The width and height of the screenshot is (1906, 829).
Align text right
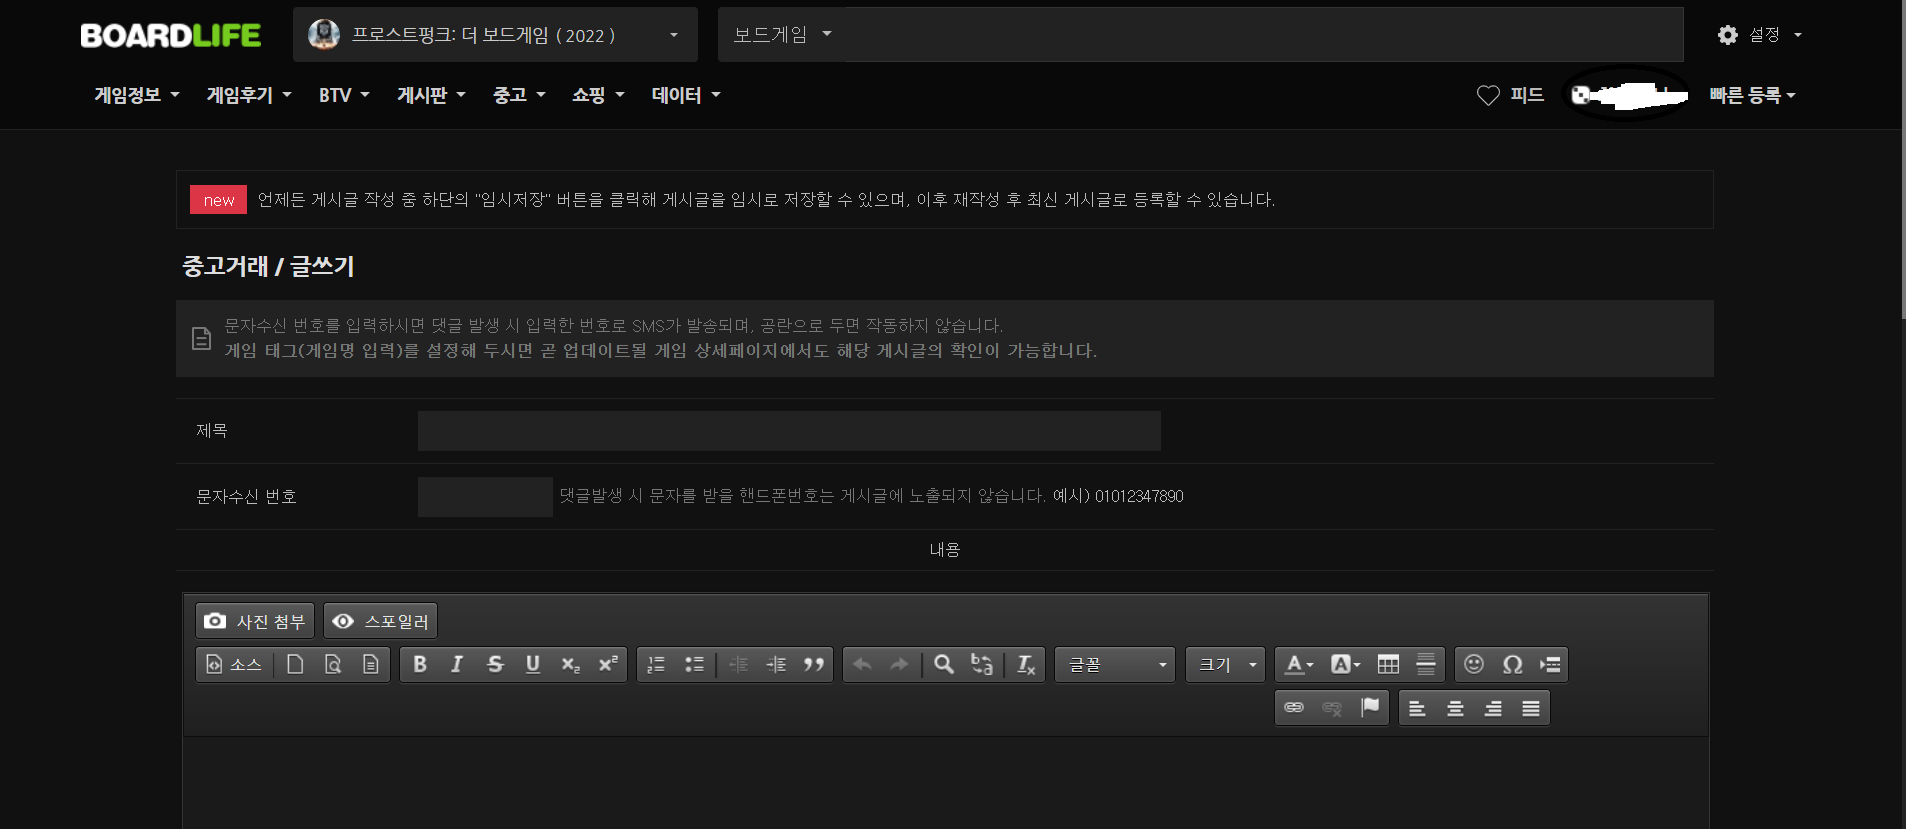[1493, 708]
